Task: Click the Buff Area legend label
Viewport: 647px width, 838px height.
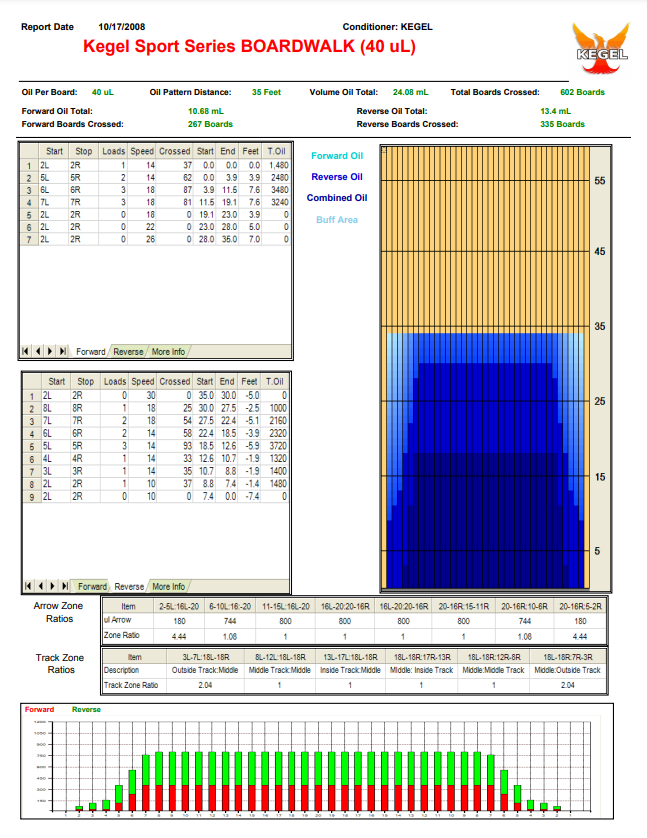Action: pyautogui.click(x=337, y=219)
